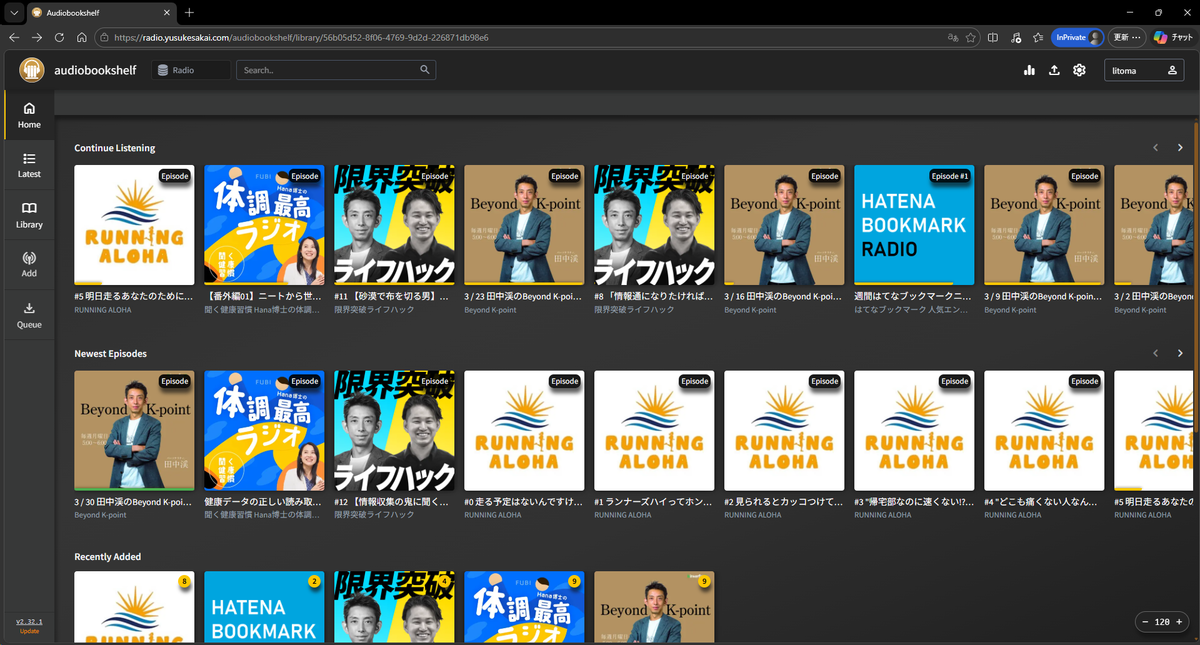
Task: Open the stats bar chart icon
Action: point(1029,70)
